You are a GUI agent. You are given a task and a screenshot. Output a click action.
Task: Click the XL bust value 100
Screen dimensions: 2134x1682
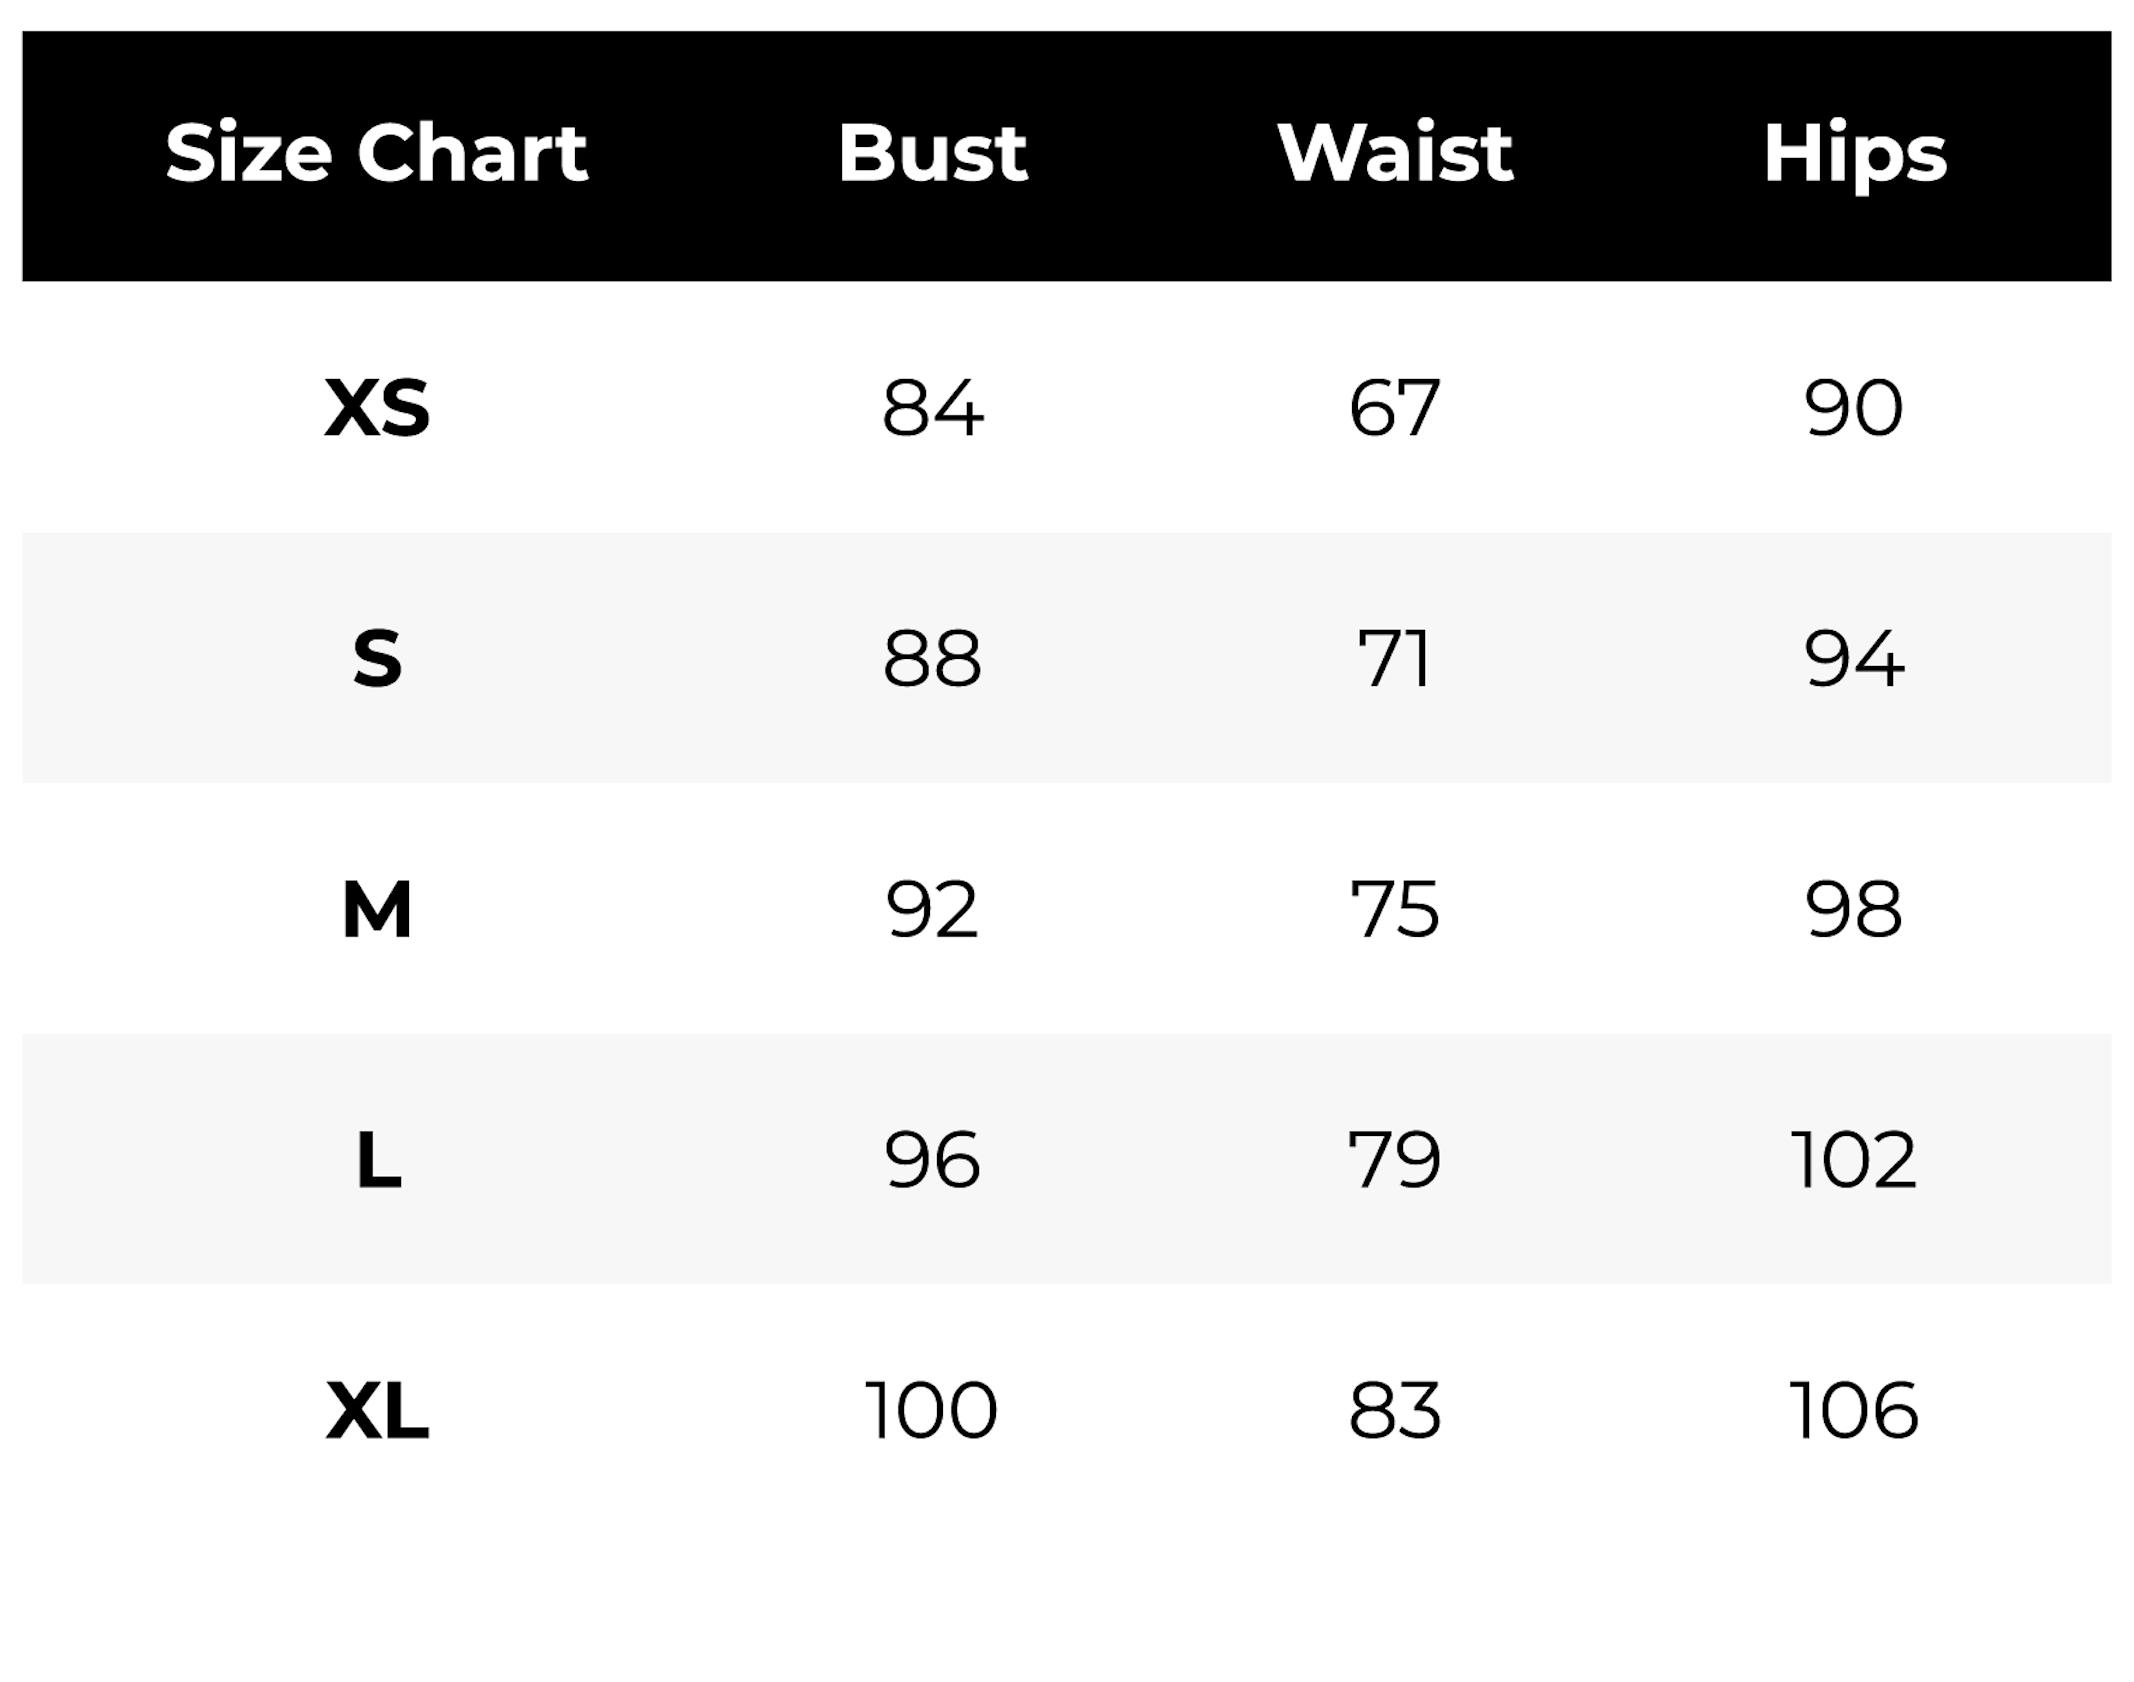[x=931, y=1411]
